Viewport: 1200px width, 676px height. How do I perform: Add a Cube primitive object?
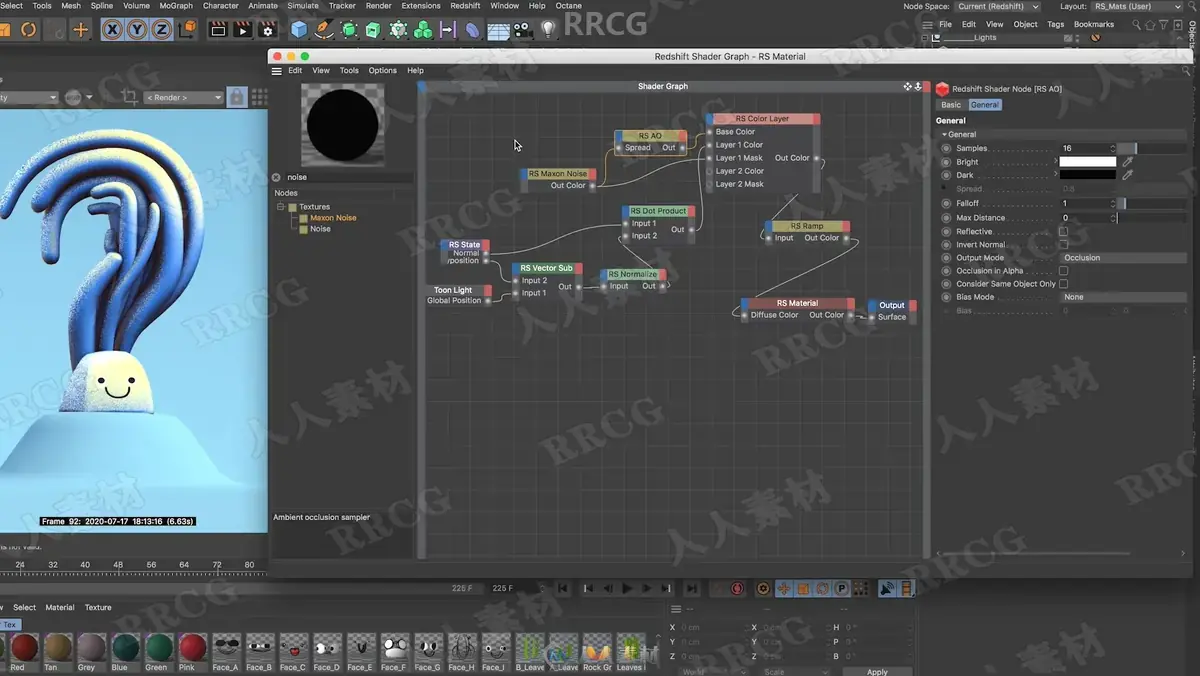299,30
